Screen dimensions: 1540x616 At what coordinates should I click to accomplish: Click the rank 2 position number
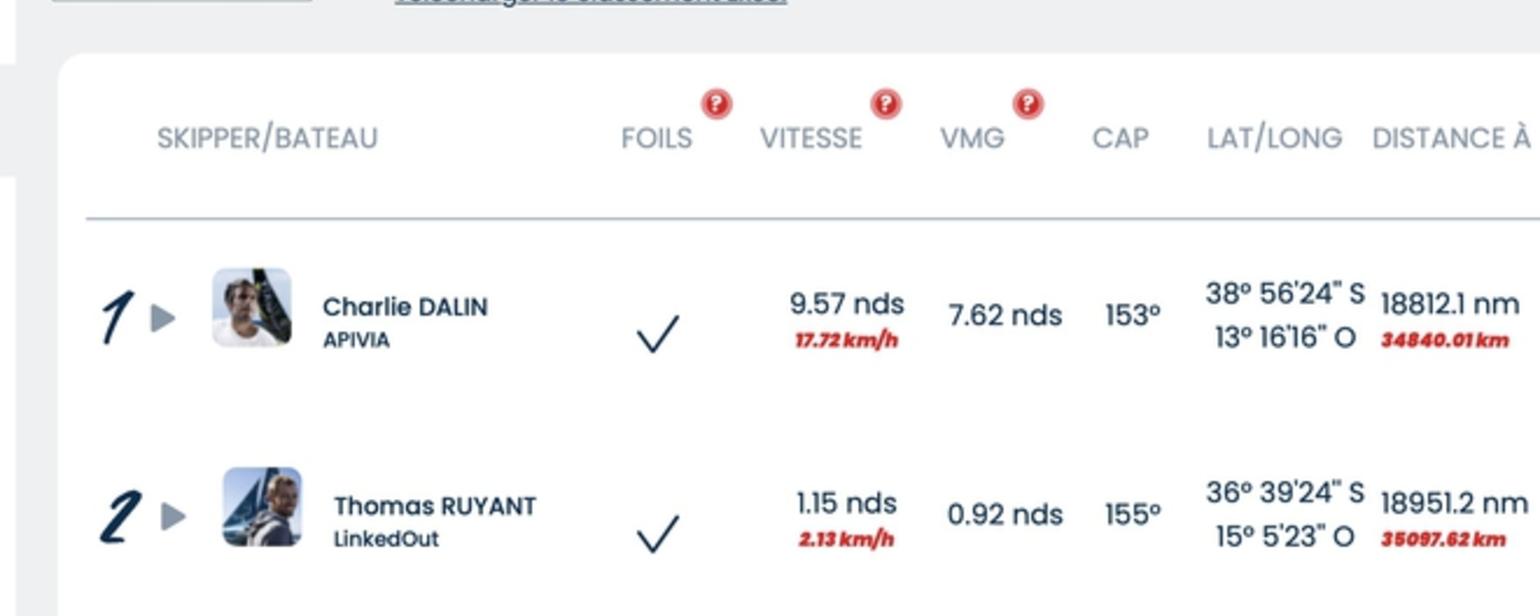point(121,517)
